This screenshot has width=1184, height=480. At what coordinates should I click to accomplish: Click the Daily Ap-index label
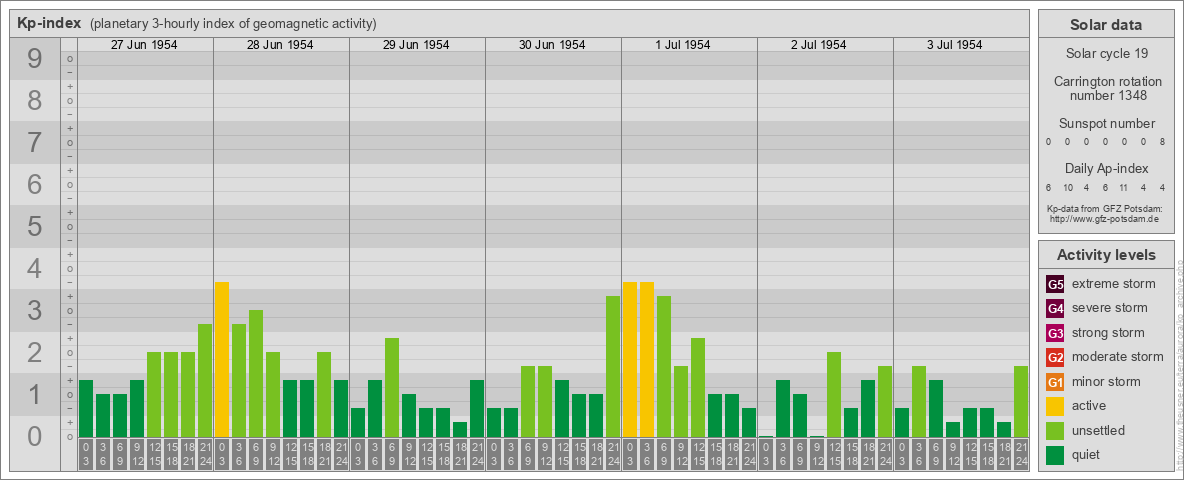(x=1106, y=168)
